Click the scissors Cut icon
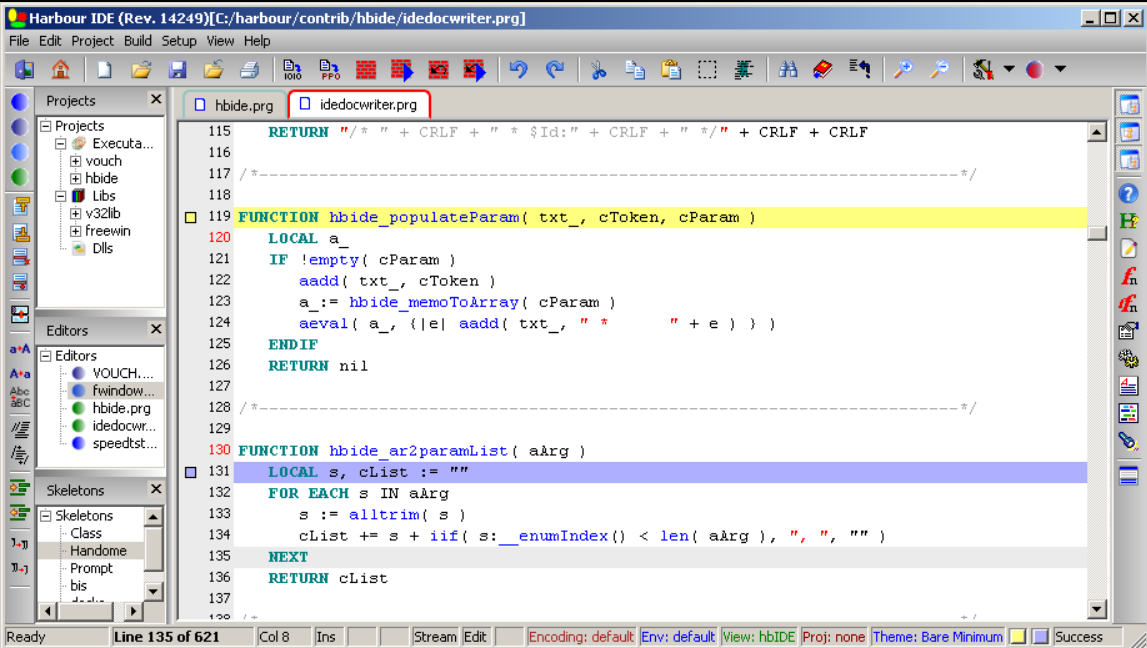This screenshot has height=648, width=1147. [598, 70]
